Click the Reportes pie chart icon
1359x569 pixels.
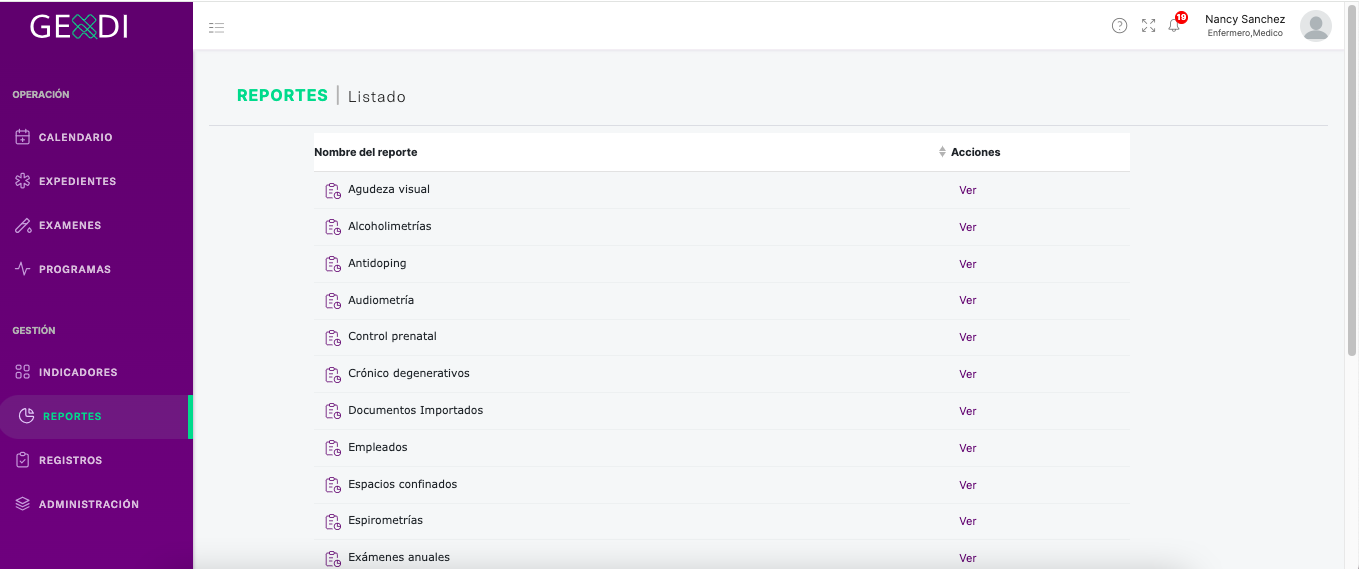click(27, 416)
